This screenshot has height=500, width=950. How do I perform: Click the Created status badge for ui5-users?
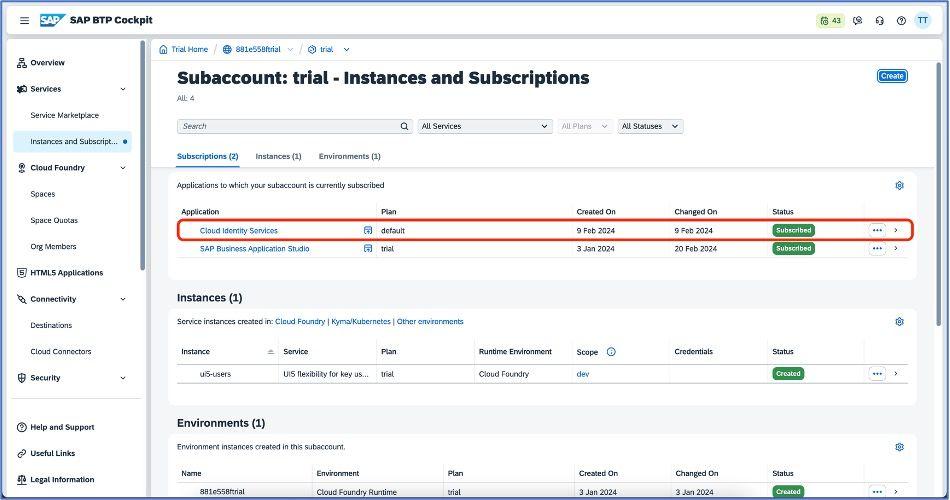pyautogui.click(x=788, y=374)
